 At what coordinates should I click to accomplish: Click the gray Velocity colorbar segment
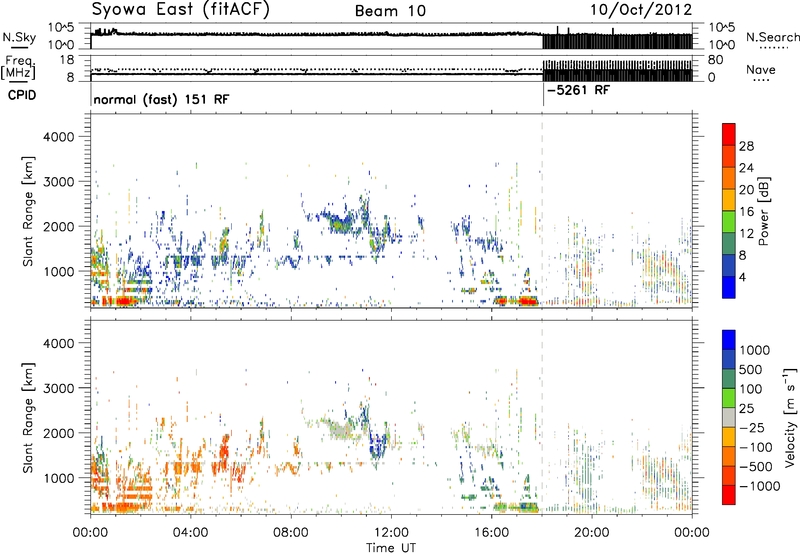tap(729, 417)
